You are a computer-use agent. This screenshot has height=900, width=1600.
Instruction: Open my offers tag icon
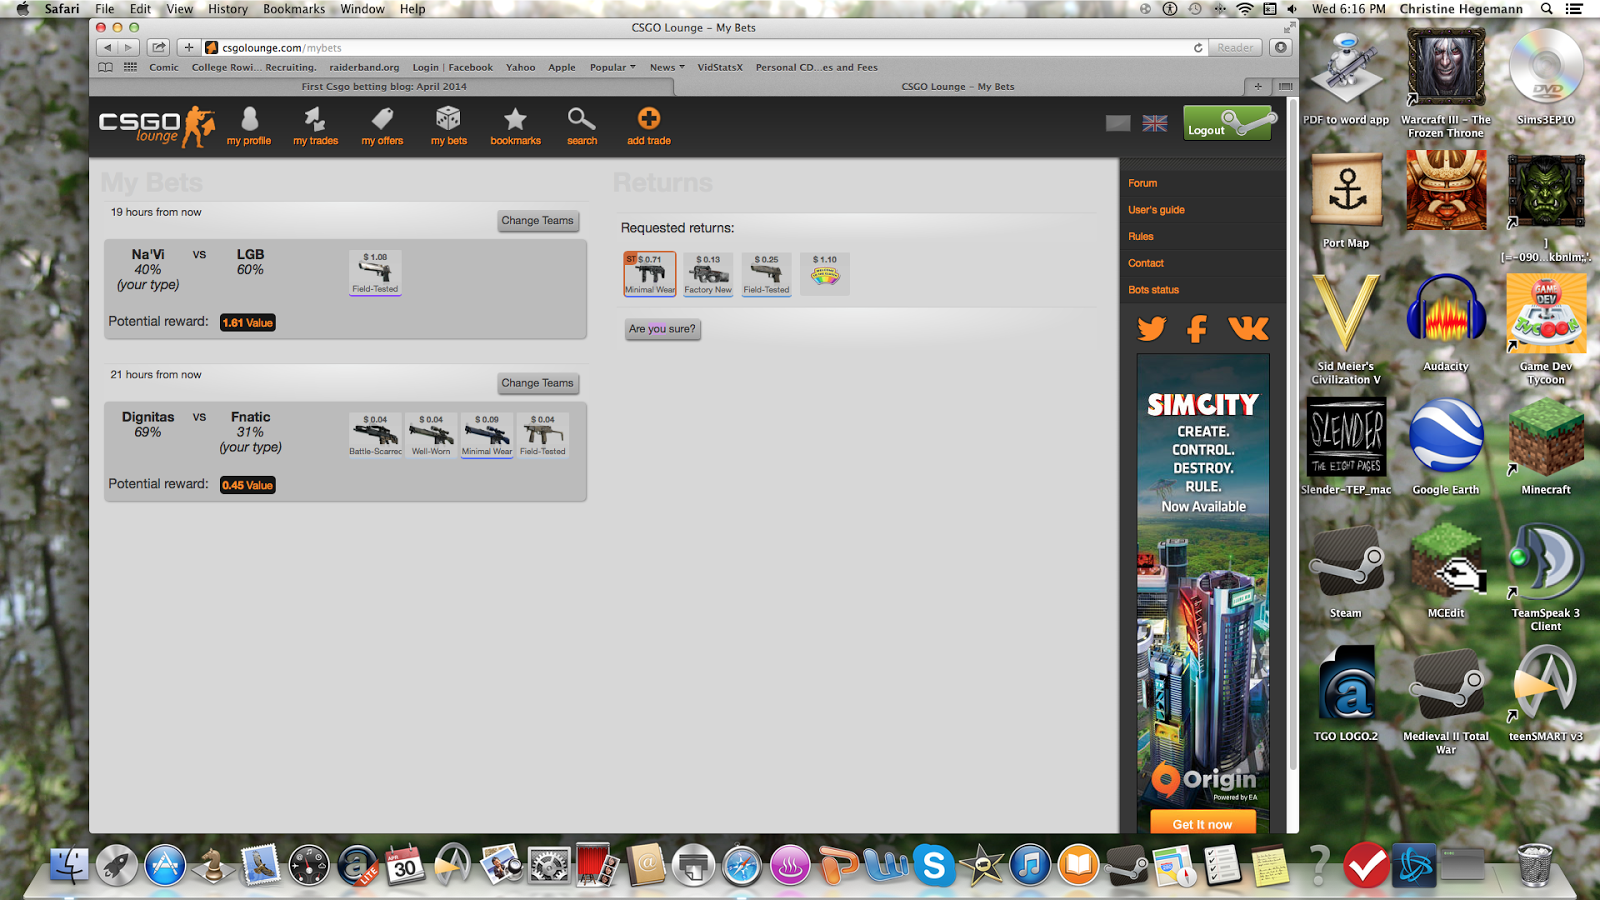tap(382, 127)
